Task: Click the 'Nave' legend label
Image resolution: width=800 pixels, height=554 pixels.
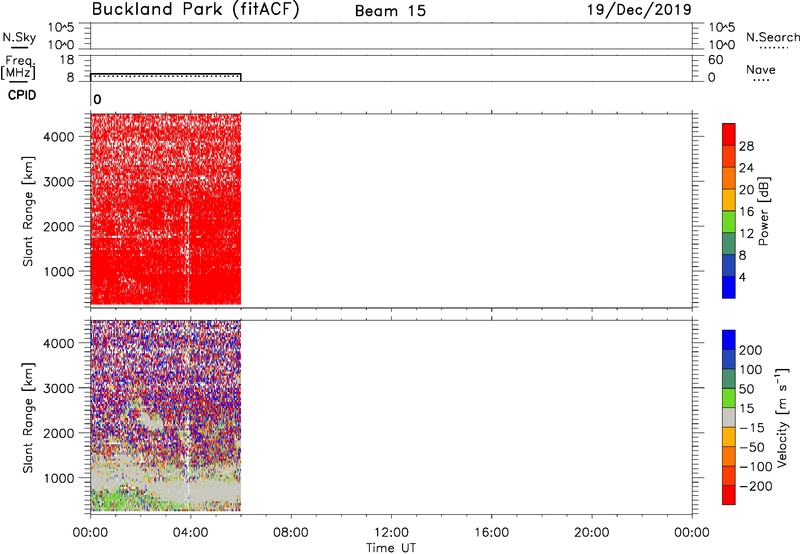Action: (x=761, y=70)
